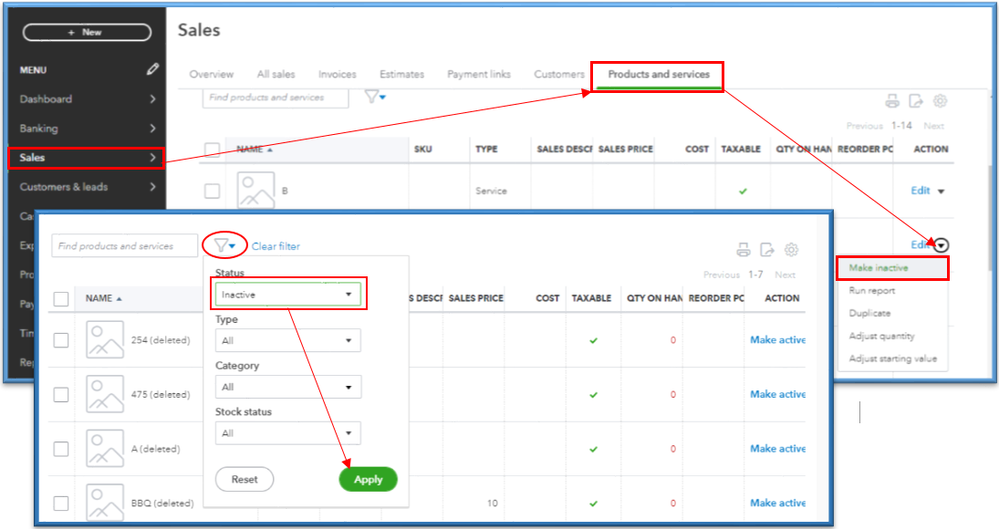Open action dropdown arrow beside product B Edit
This screenshot has height=529, width=999.
coord(941,191)
